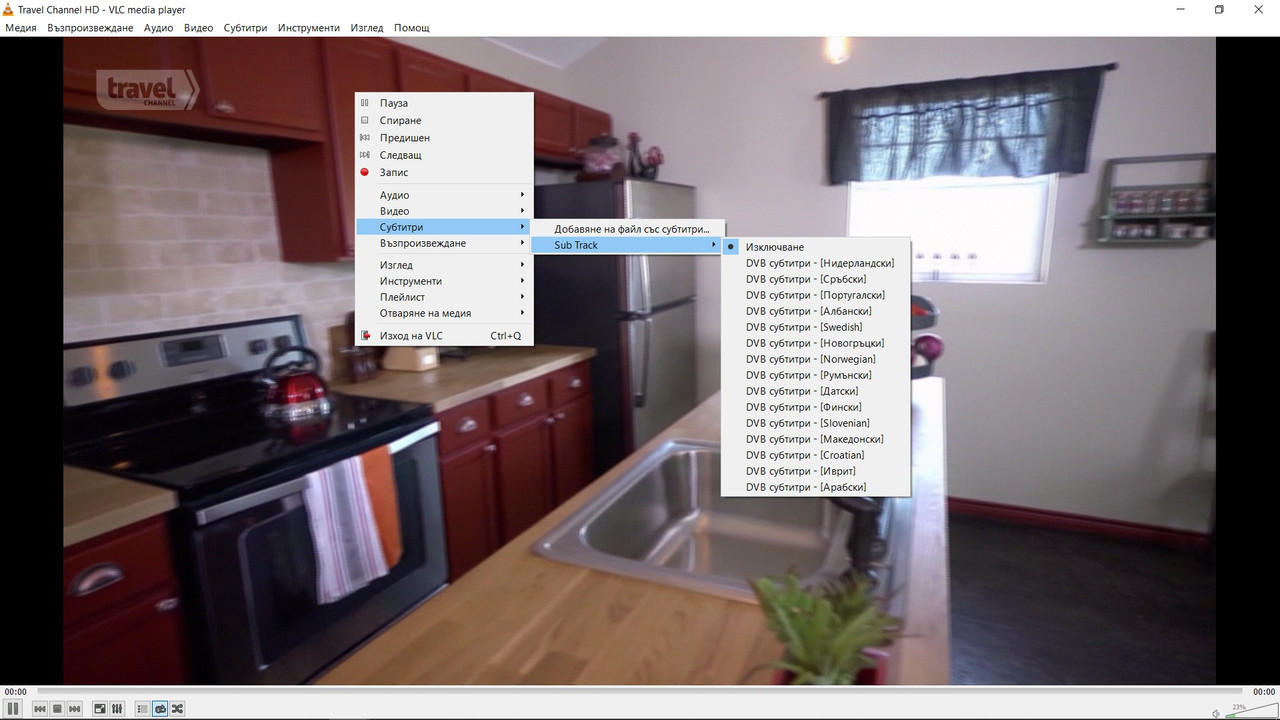Screen dimensions: 1280x720
Task: Close the VLC media player window
Action: [x=1258, y=9]
